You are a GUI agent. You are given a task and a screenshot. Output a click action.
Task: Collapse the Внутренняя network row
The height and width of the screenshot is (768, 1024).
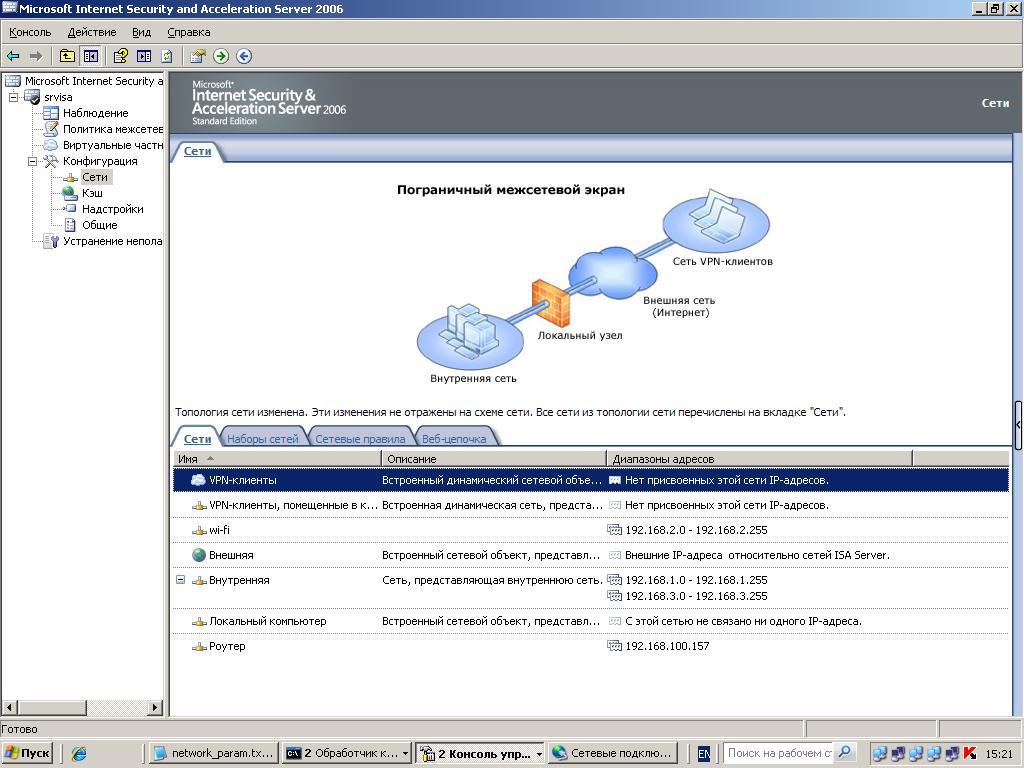point(180,580)
